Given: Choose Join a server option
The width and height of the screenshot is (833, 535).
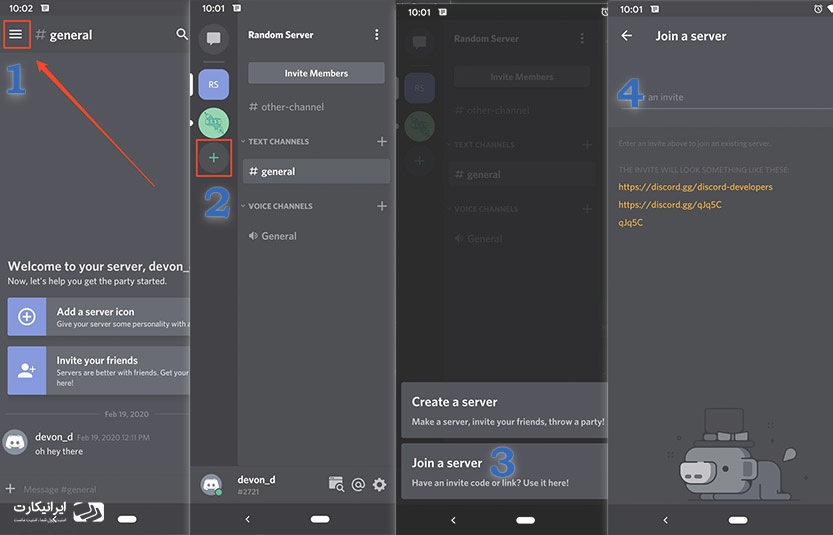Looking at the screenshot, I should point(504,471).
